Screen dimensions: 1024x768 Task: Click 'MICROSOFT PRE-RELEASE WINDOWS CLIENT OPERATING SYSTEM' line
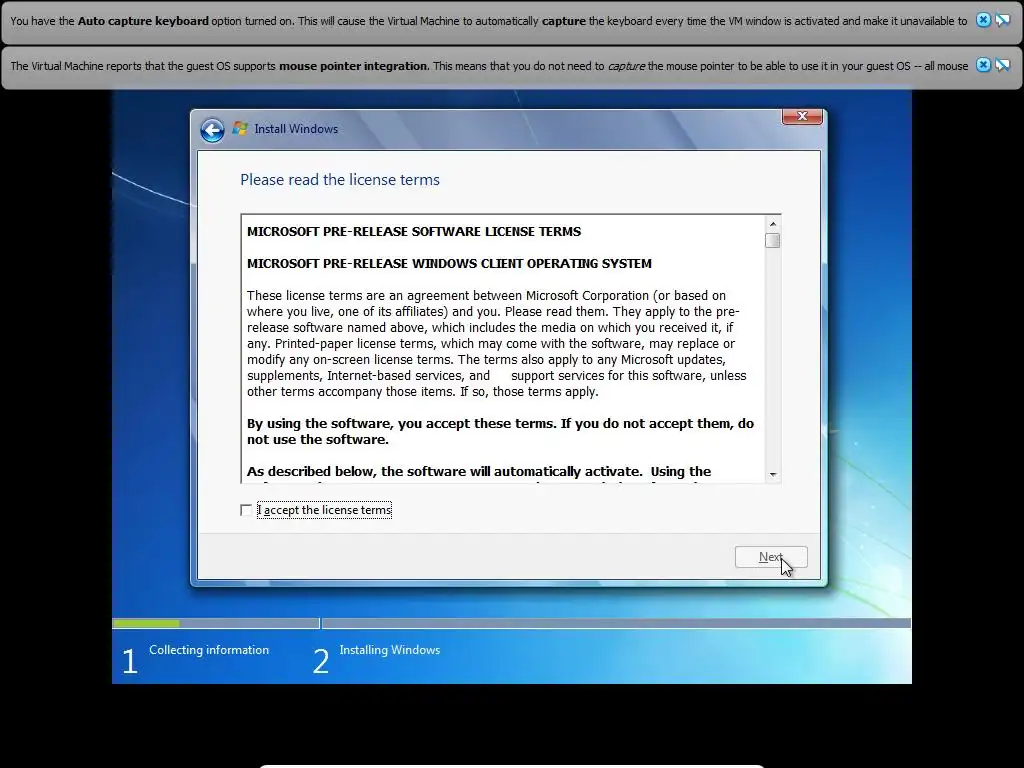(x=449, y=264)
